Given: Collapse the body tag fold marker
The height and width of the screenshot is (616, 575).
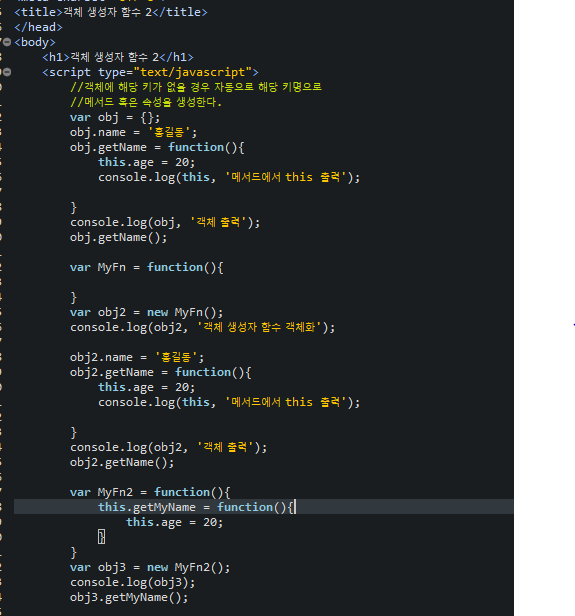Looking at the screenshot, I should click(7, 42).
